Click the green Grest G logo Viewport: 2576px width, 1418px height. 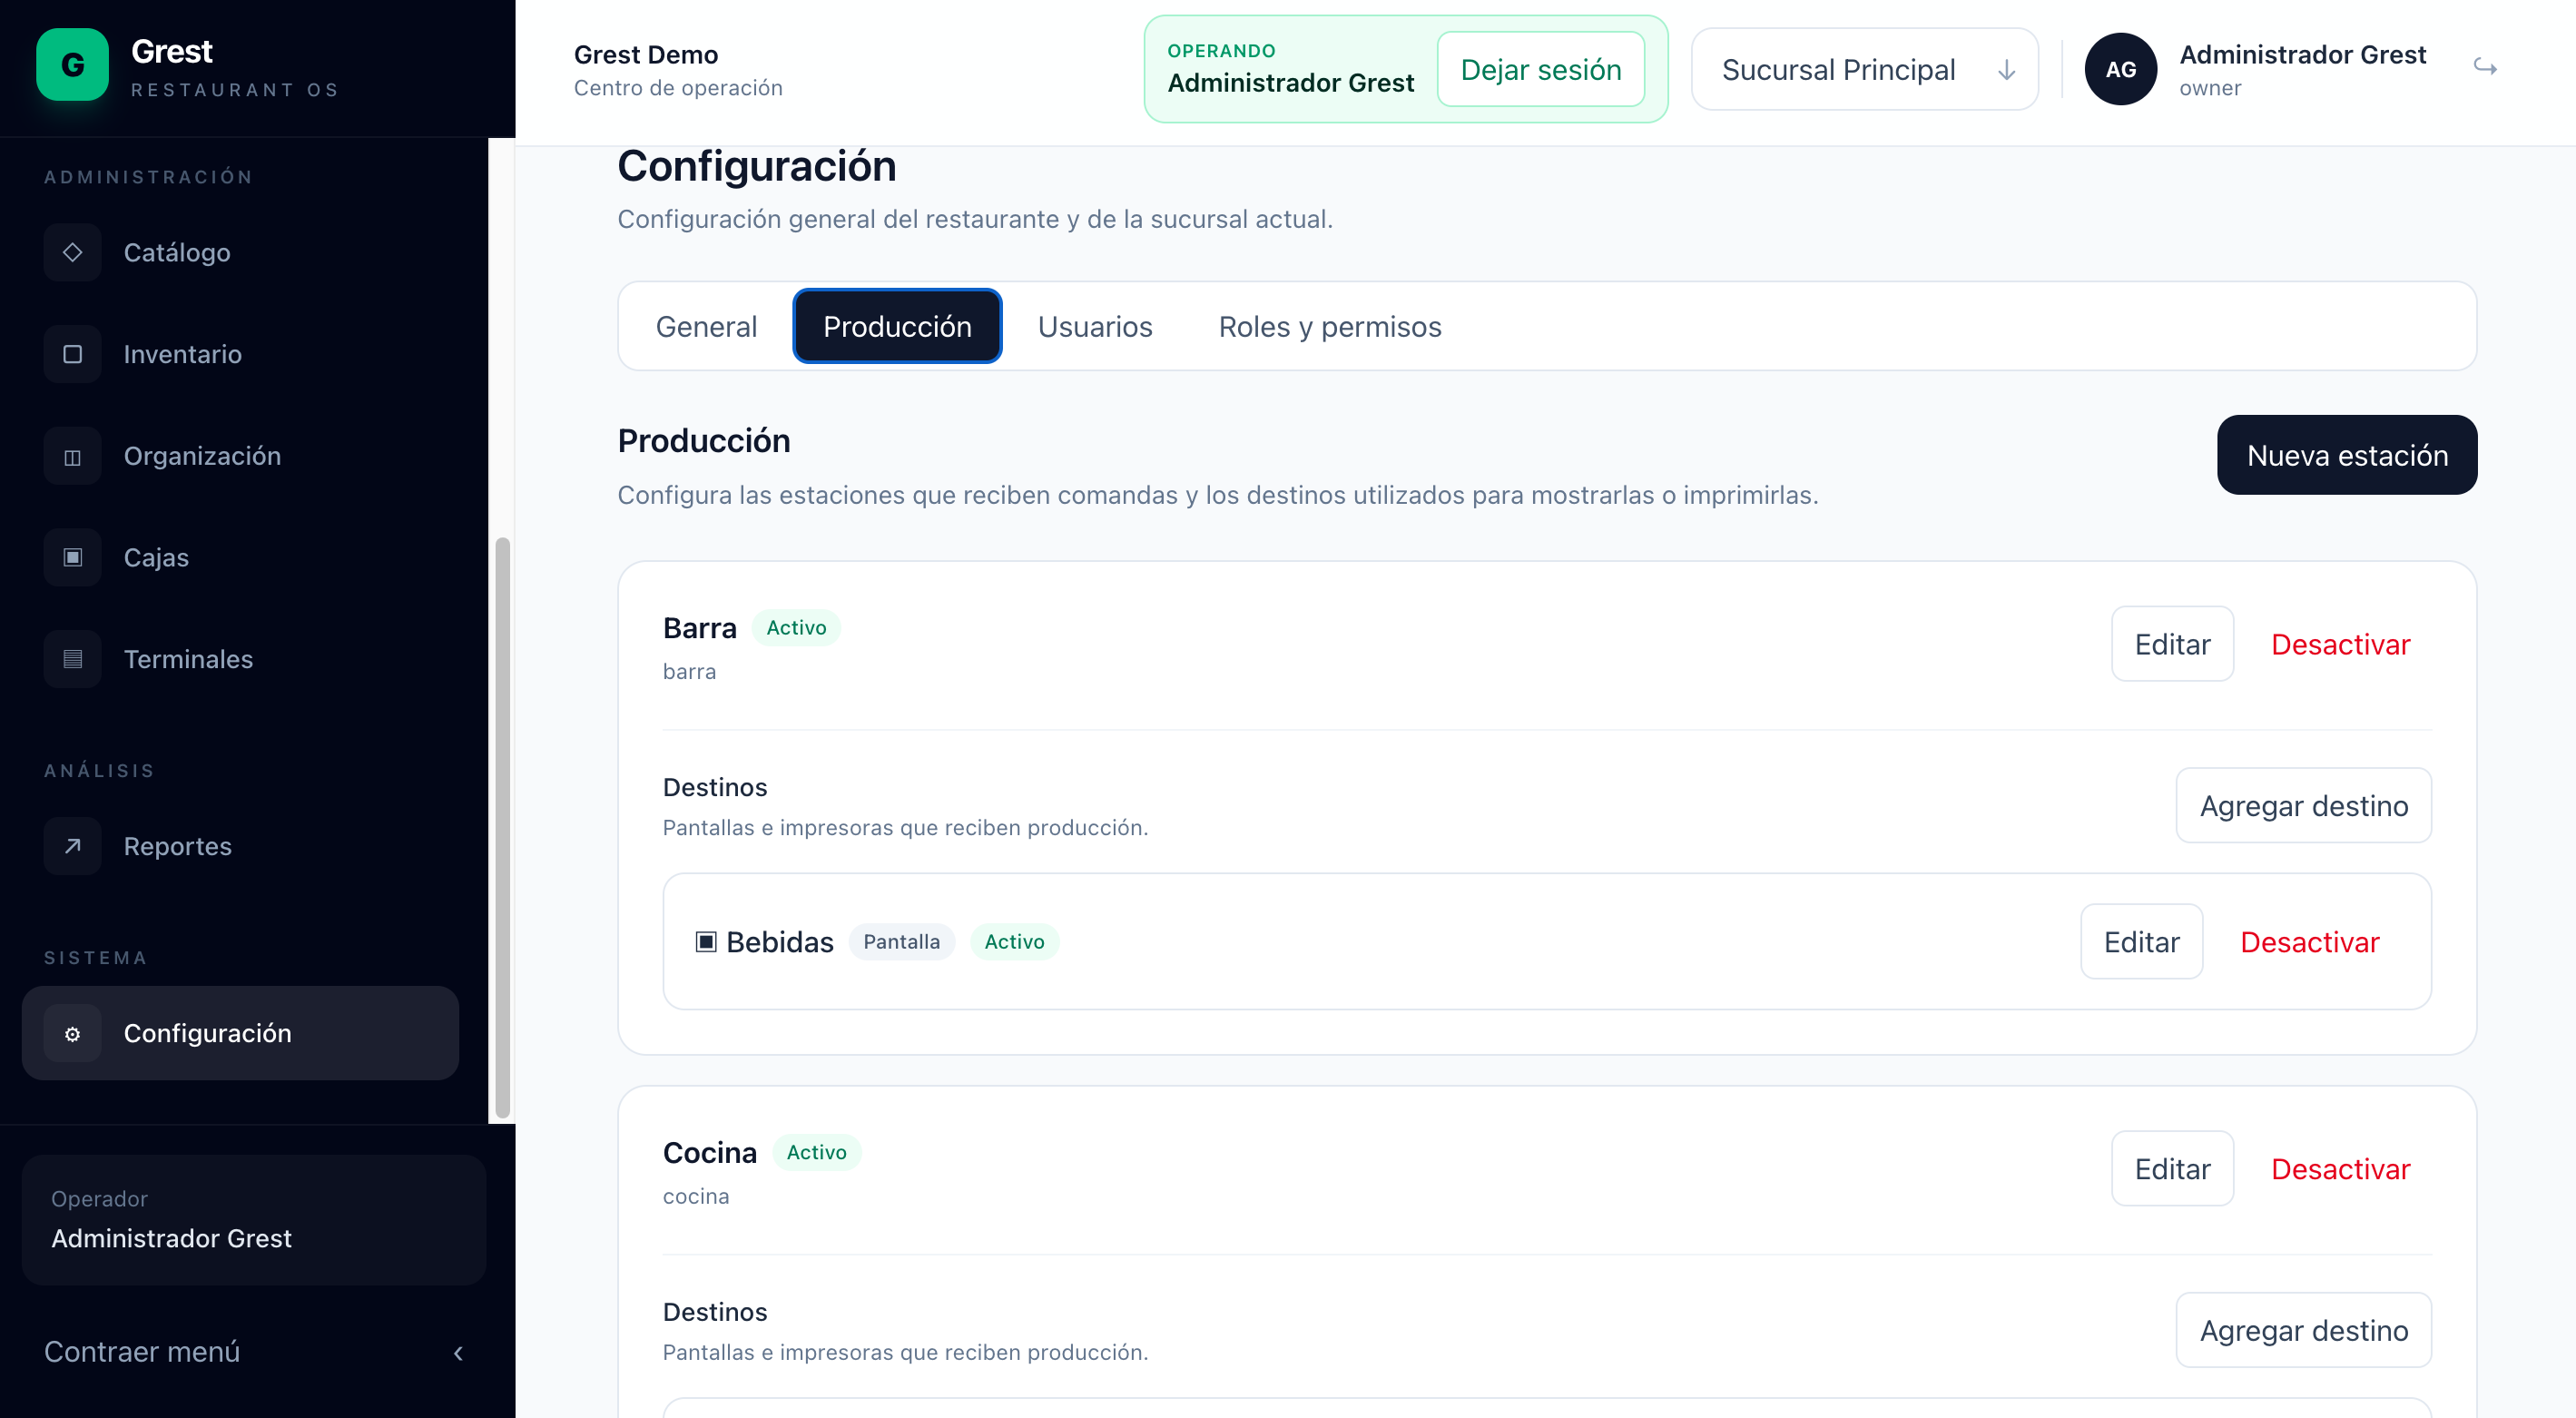click(72, 65)
